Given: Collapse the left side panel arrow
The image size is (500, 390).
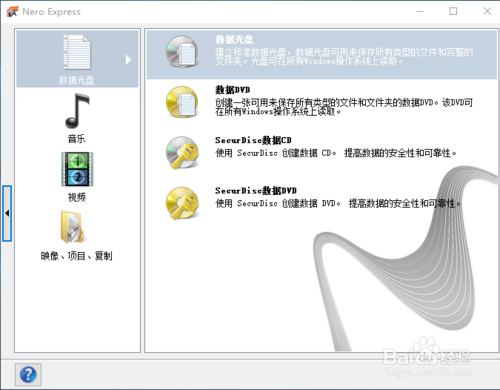Looking at the screenshot, I should (x=7, y=213).
